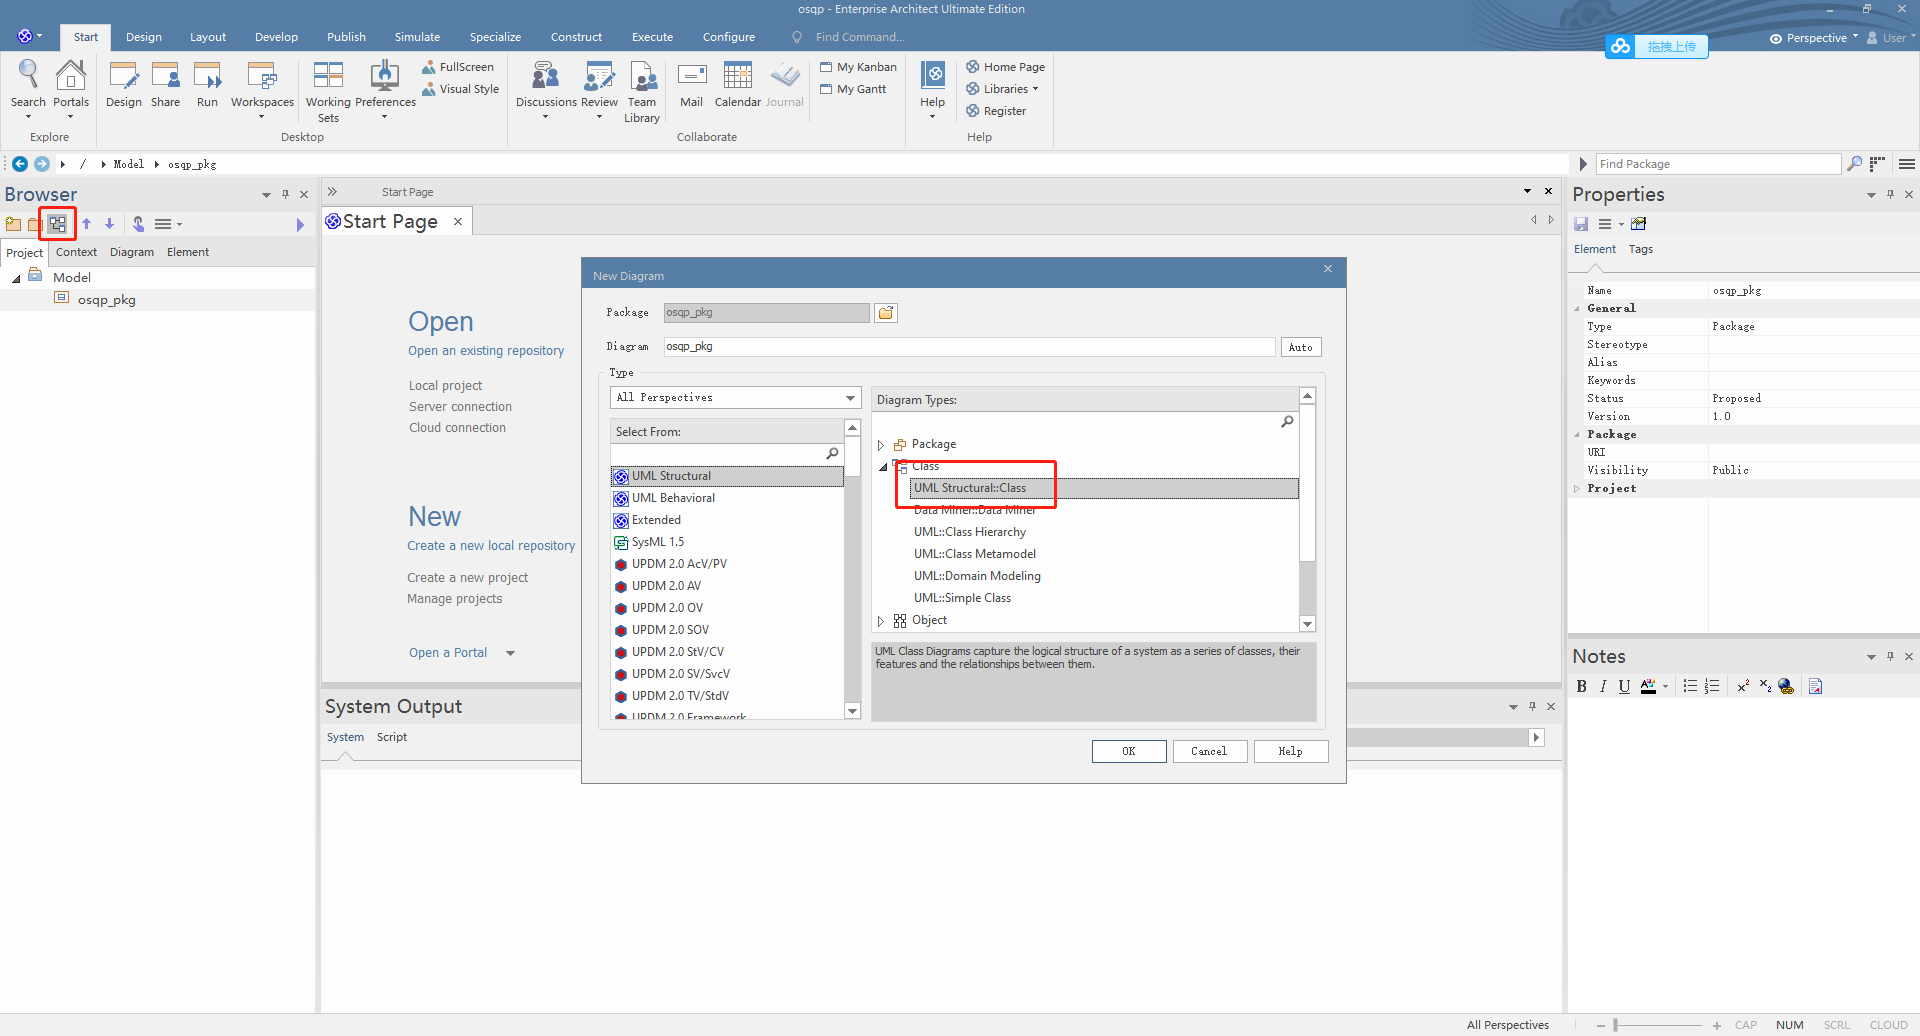Screen dimensions: 1920x1036
Task: Apply italic in Notes toolbar
Action: tap(1603, 686)
